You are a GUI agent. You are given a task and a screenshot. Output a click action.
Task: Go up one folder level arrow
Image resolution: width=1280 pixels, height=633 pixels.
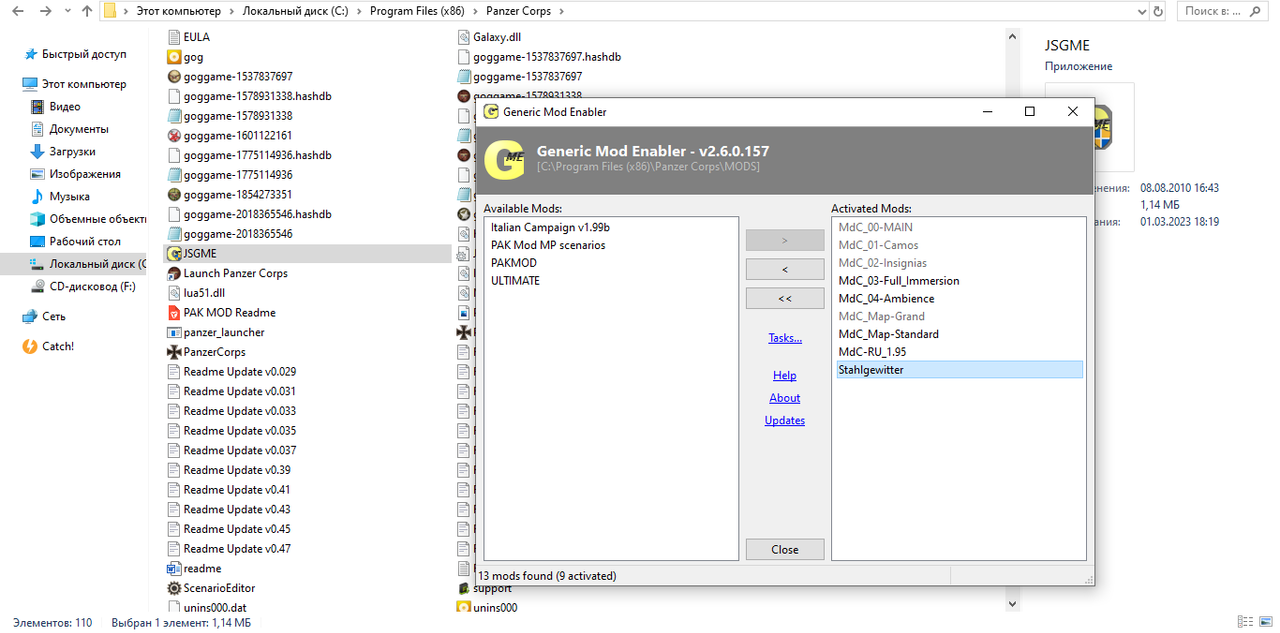(87, 12)
